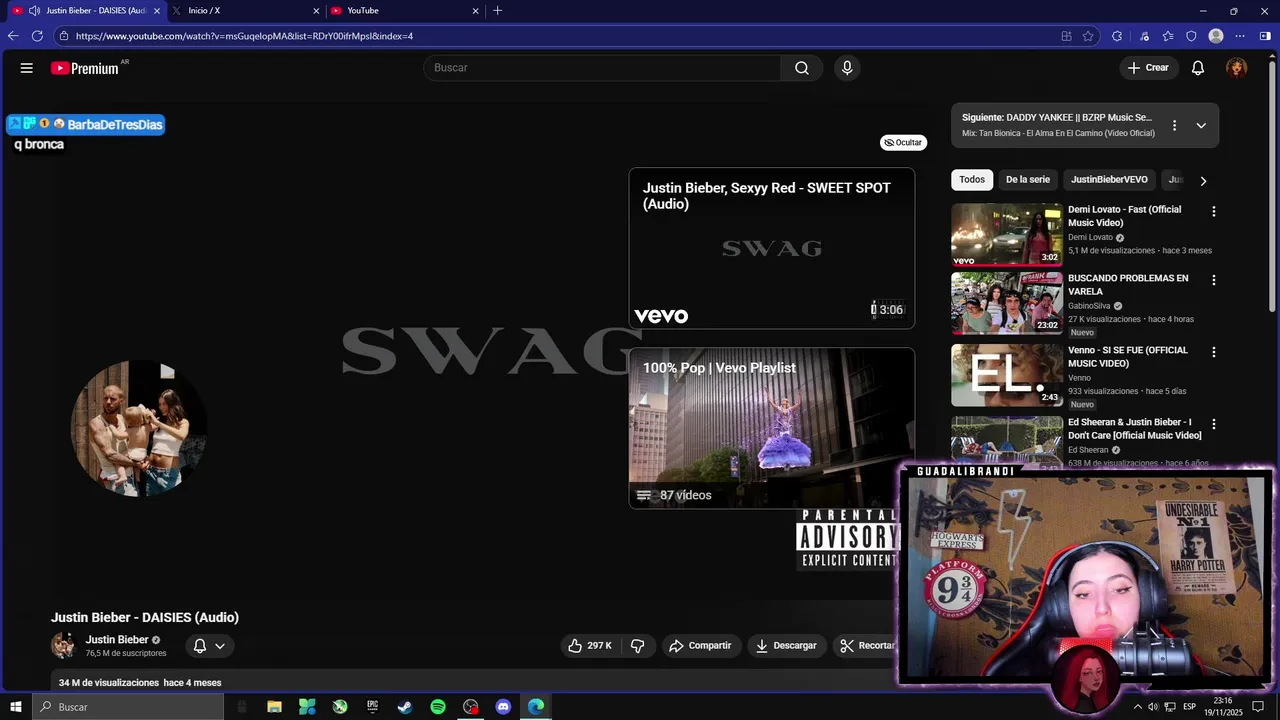Open the ESP input language indicator
Screen dimensions: 1280x720
pos(1189,707)
